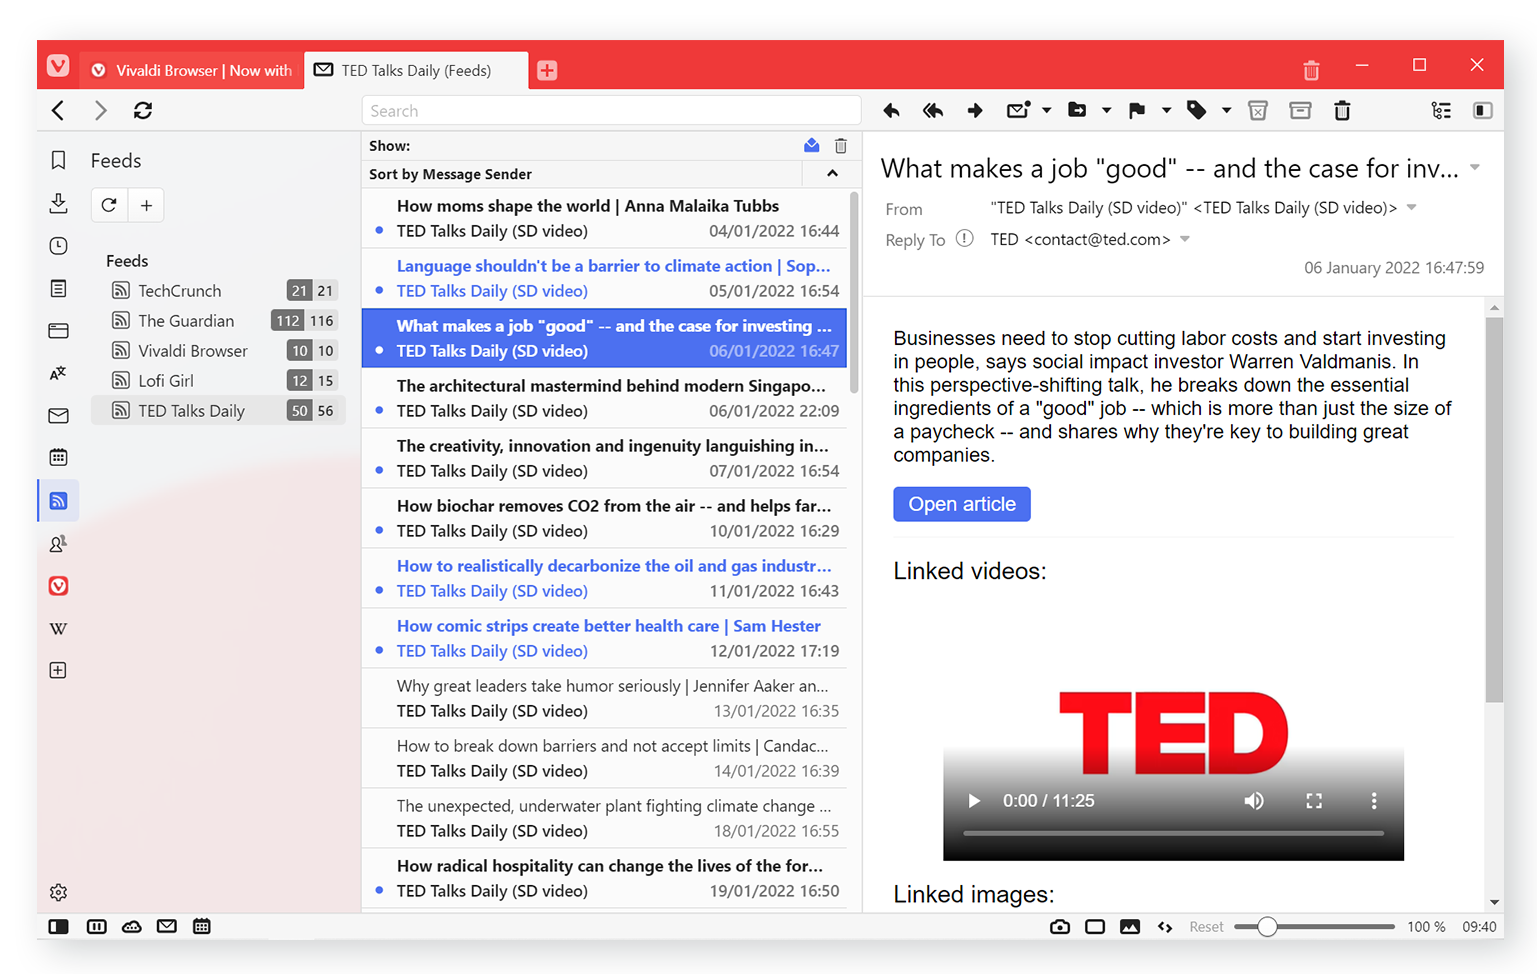Collapse the Sort by Message Sender header
Viewport: 1540px width, 980px height.
(x=832, y=174)
